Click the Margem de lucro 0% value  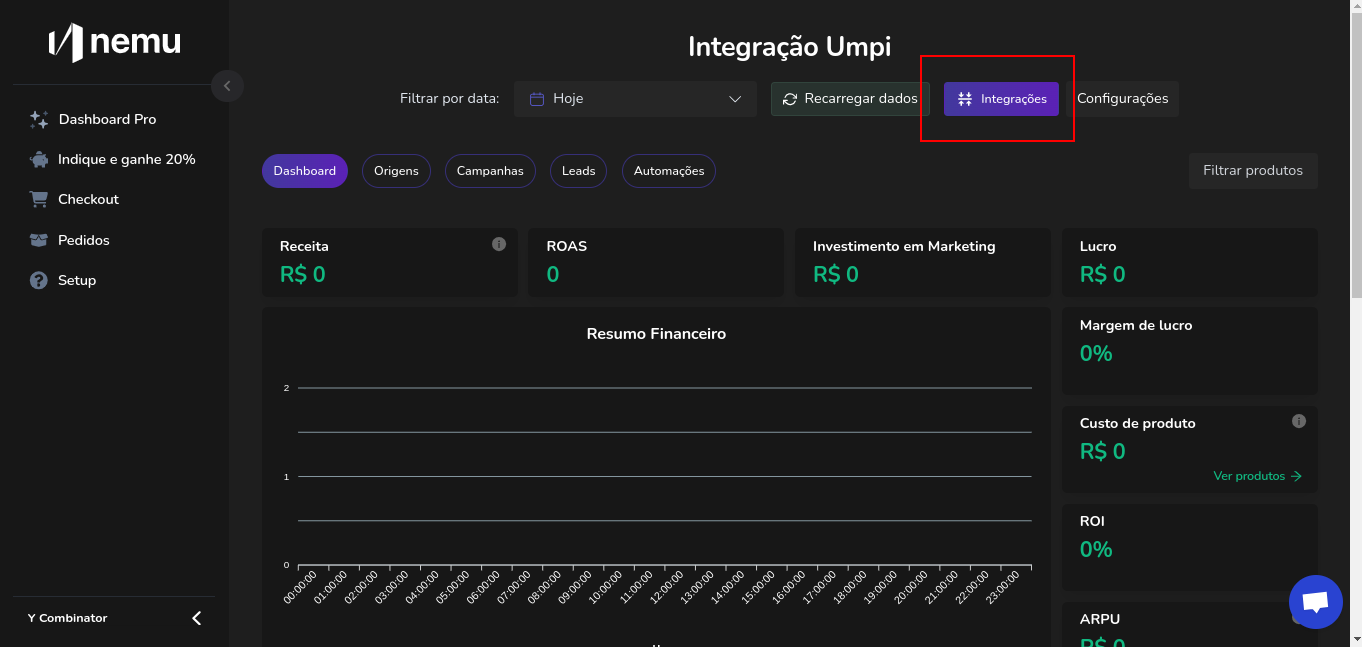(1096, 353)
